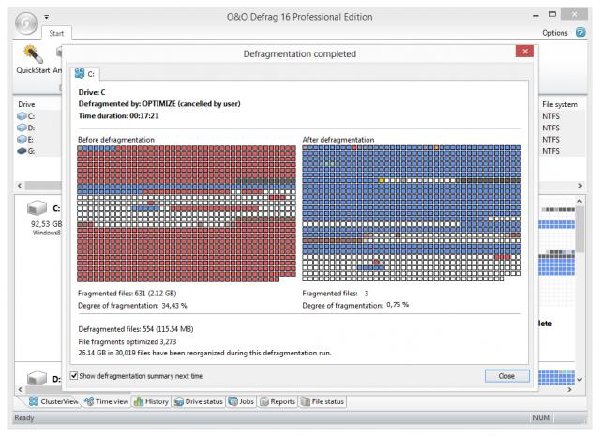Viewport: 600px width, 438px height.
Task: Click 'Defragmented files: 554' text
Action: 116,329
